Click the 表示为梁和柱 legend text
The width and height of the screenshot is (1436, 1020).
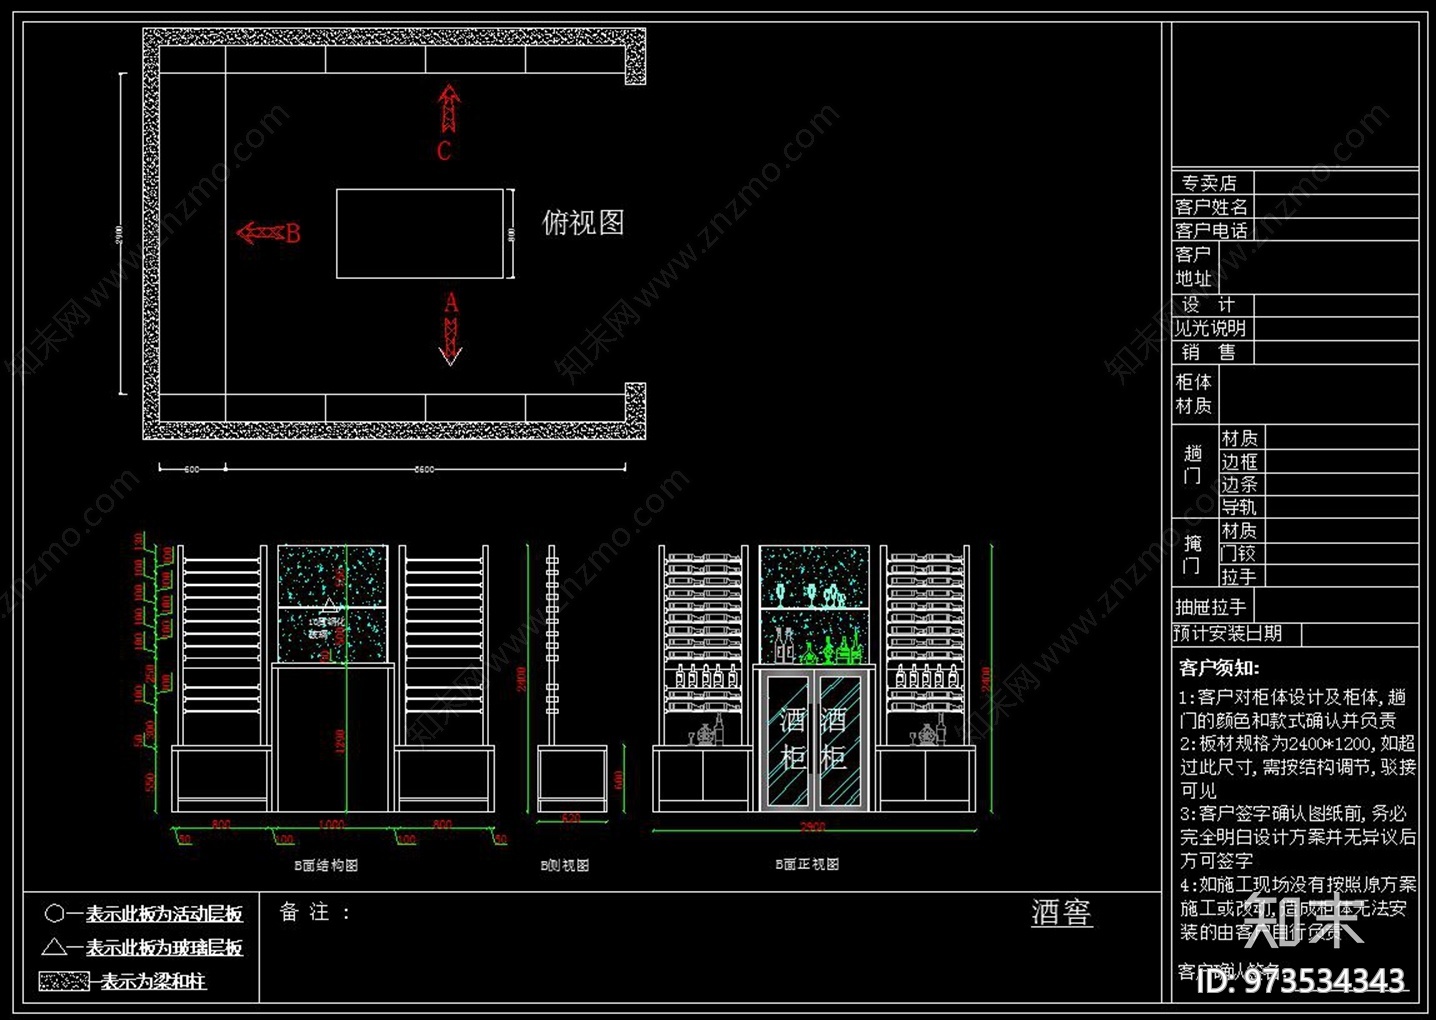tap(153, 981)
